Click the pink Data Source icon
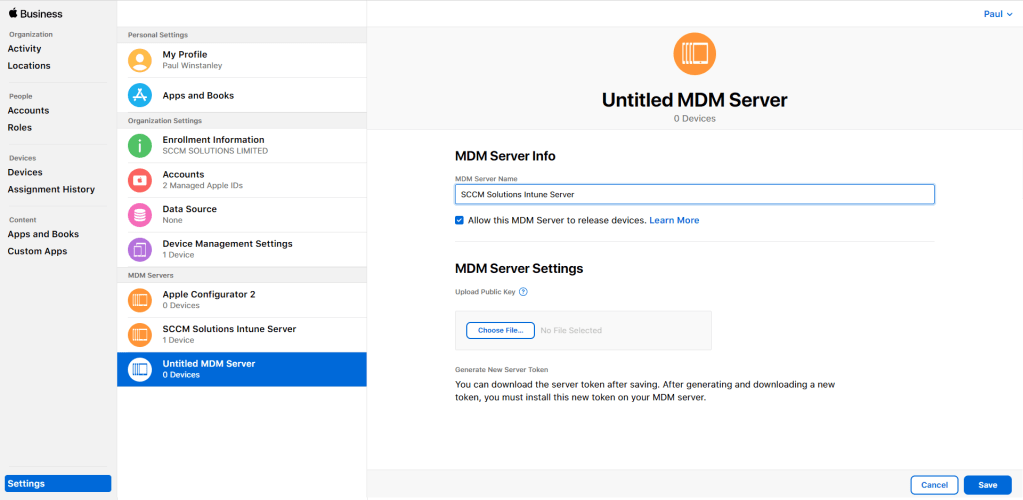Viewport: 1023px width, 500px height. pos(141,214)
